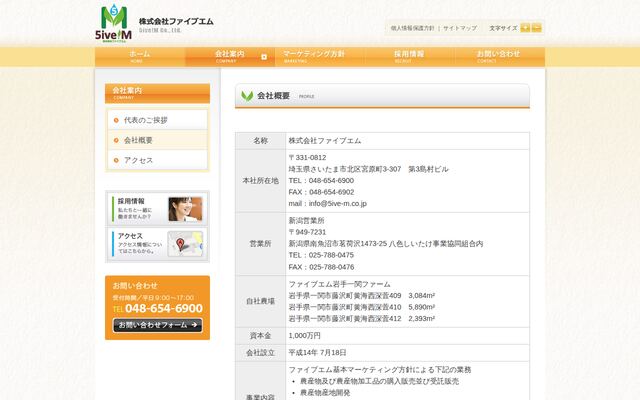Screen dimensions: 640x400
Task: Click 農産物産地開発 bullet item
Action: click(x=325, y=392)
